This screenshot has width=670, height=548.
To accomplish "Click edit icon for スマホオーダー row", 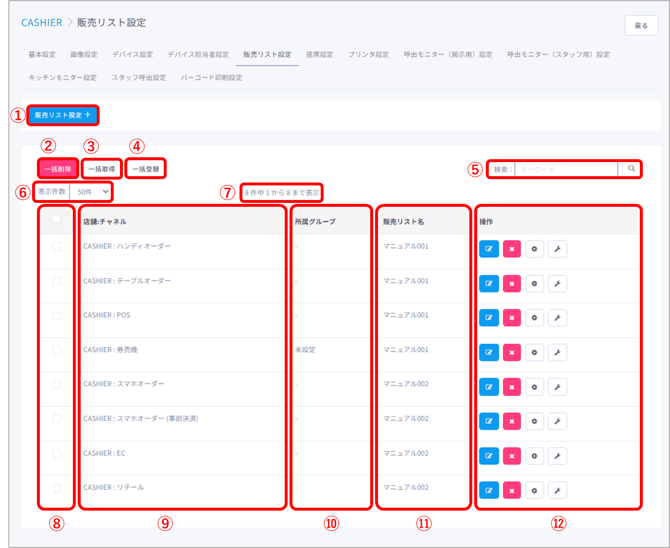I will coord(489,386).
